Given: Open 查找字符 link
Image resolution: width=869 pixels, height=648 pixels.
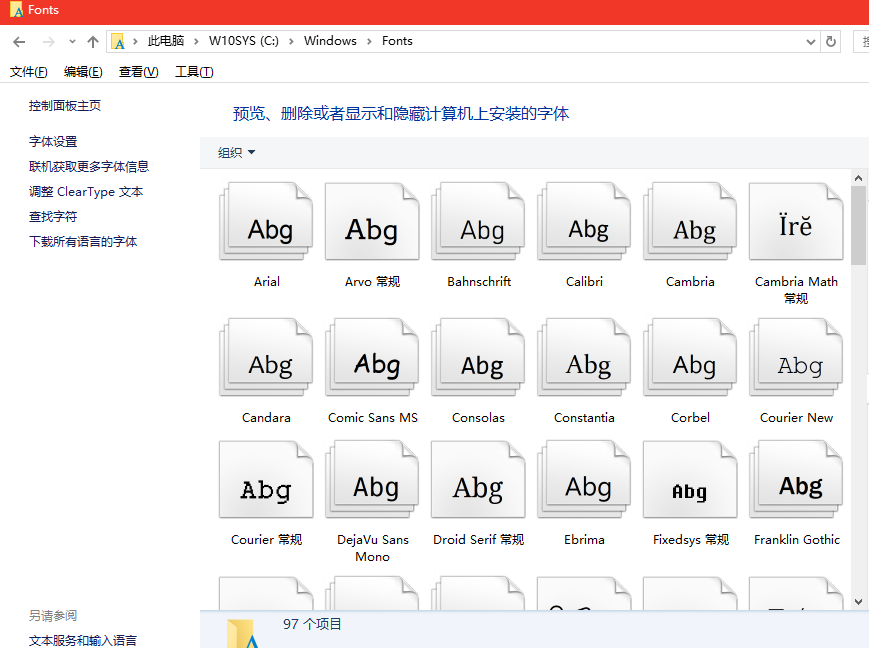Looking at the screenshot, I should click(x=53, y=217).
